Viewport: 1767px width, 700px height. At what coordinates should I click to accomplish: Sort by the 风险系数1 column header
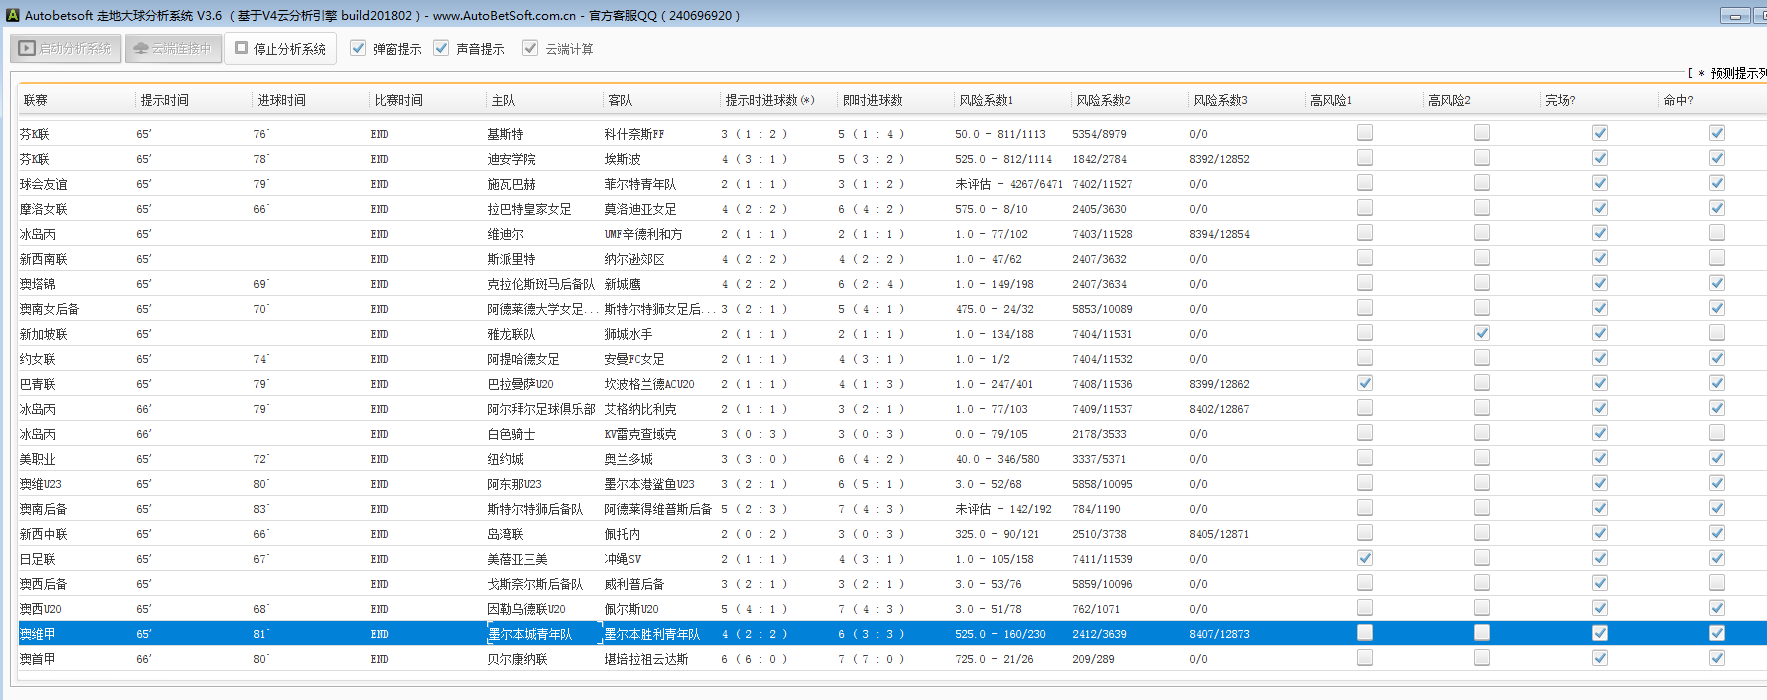tap(985, 100)
